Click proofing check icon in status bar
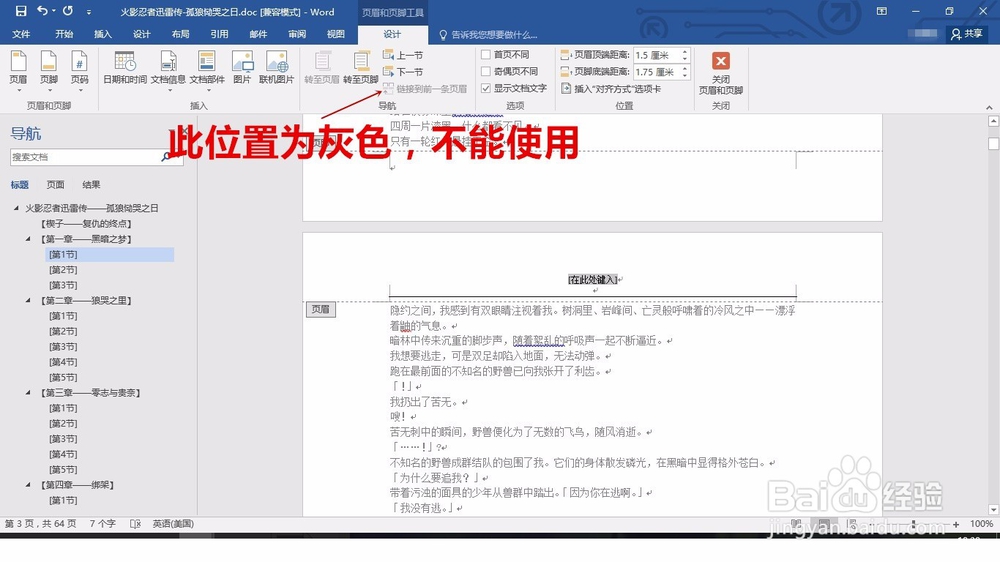Screen dimensions: 1000x562 click(x=135, y=524)
